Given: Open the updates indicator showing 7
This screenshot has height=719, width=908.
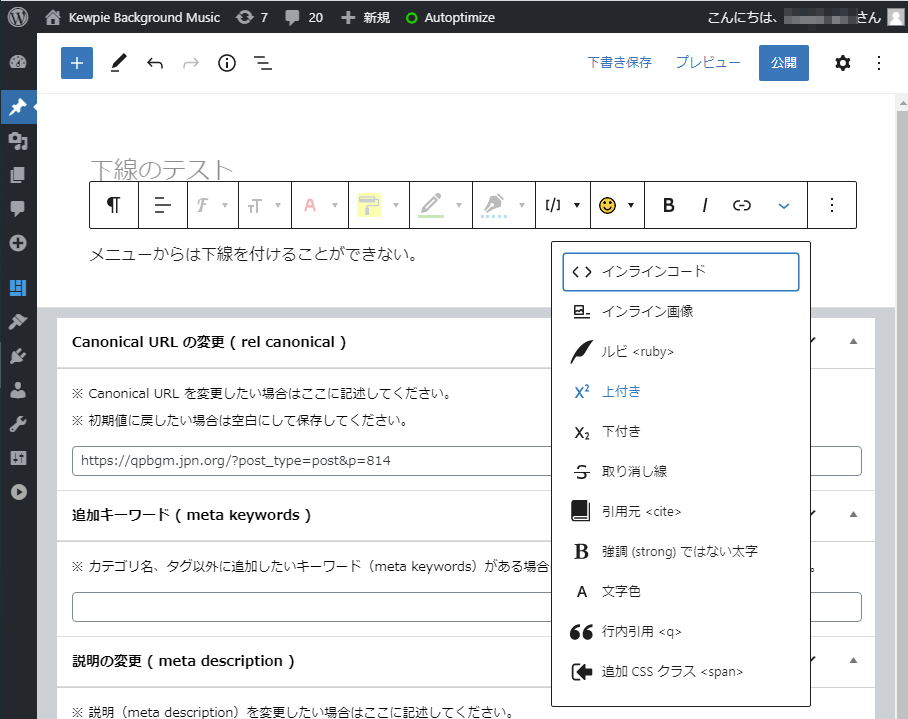Looking at the screenshot, I should coord(252,17).
